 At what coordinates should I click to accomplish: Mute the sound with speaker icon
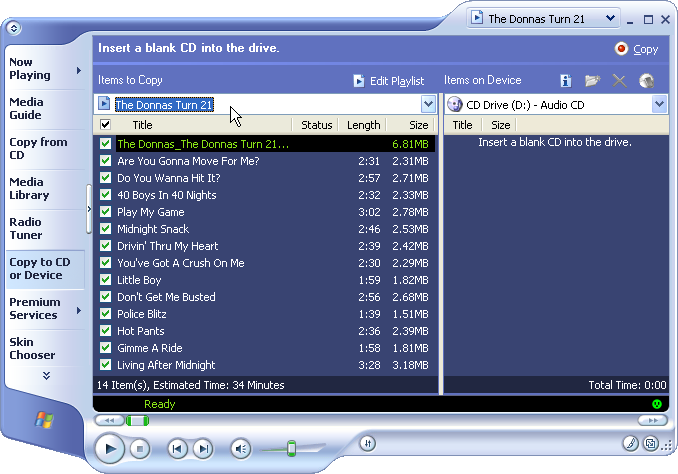point(241,449)
